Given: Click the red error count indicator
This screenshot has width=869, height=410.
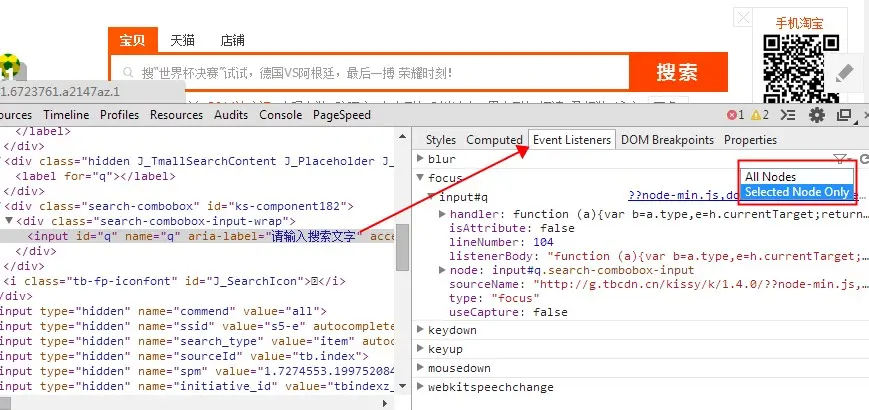Looking at the screenshot, I should [x=735, y=115].
